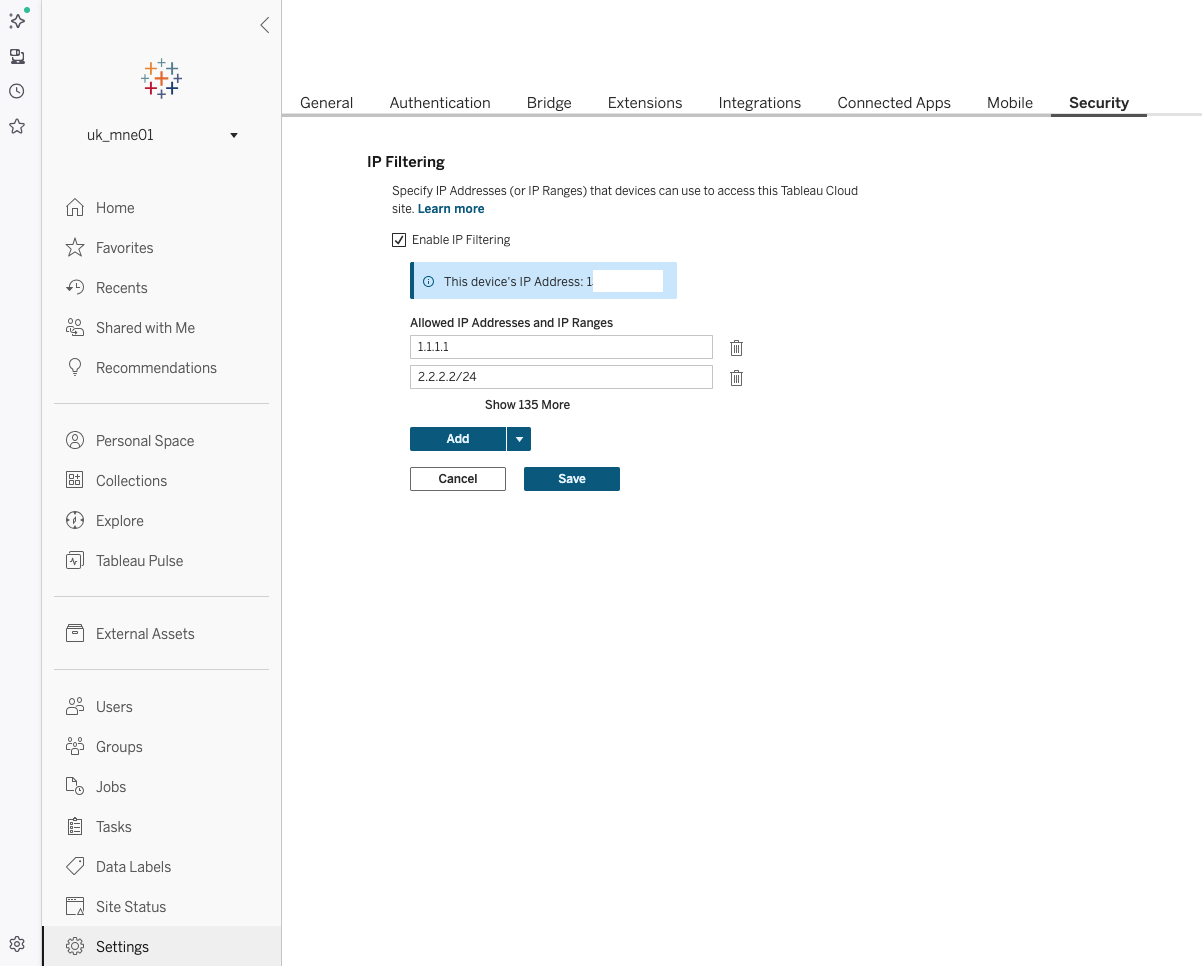This screenshot has height=966, width=1202.
Task: Open the Learn more link about IP Filtering
Action: coord(450,208)
